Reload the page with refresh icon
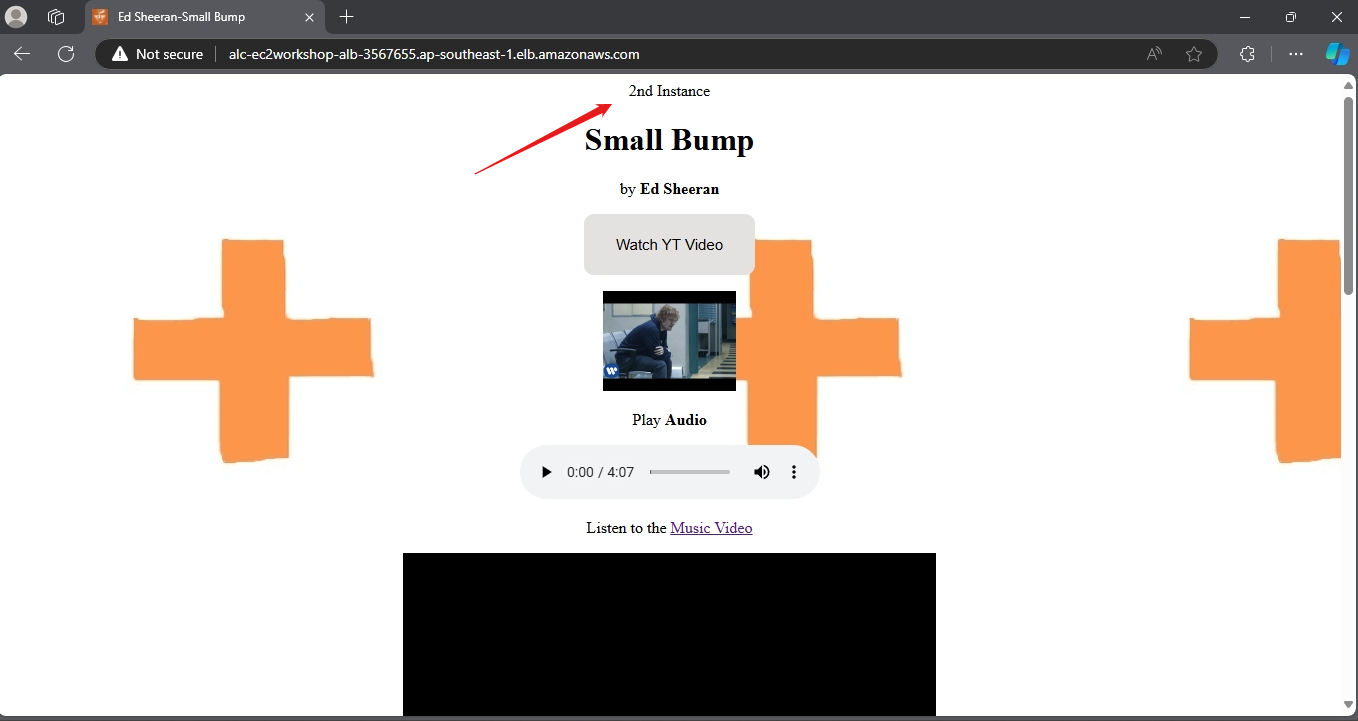This screenshot has width=1358, height=721. (66, 54)
